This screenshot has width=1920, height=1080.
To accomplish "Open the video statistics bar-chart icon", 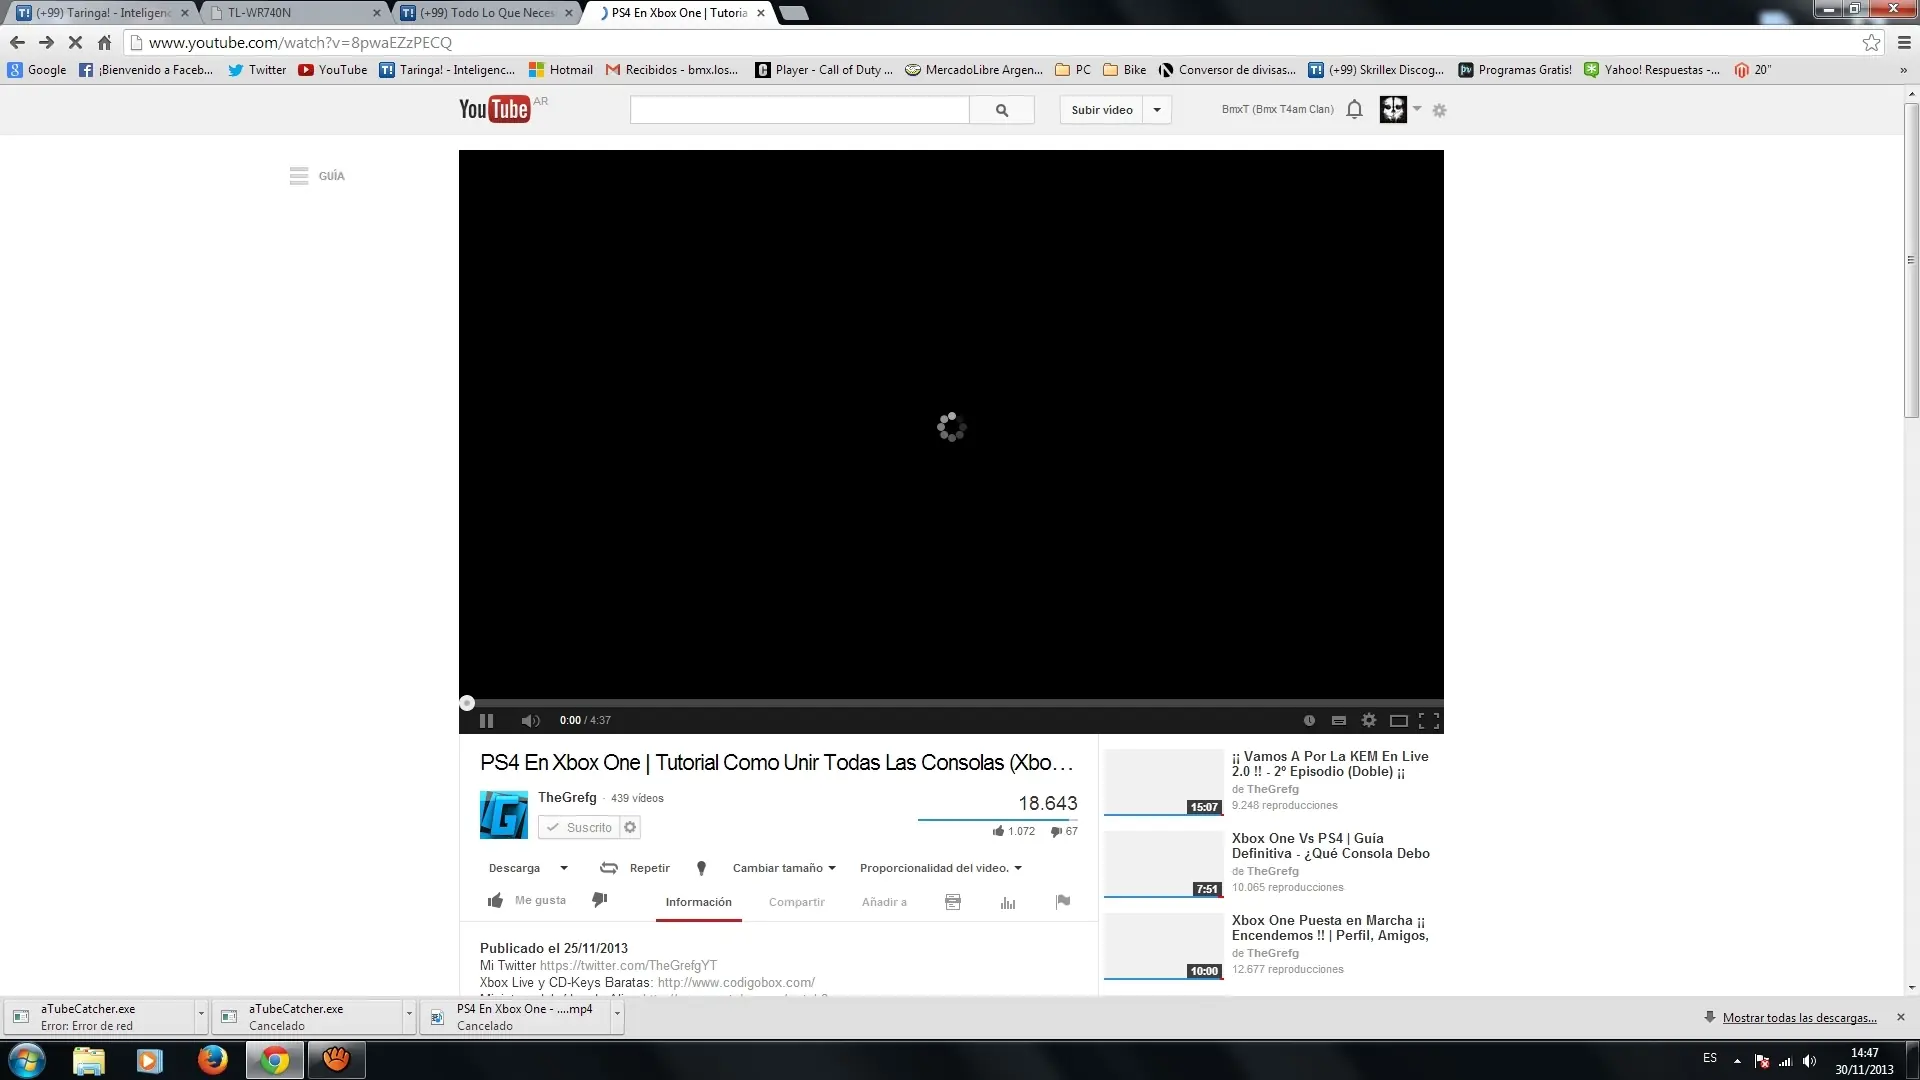I will pos(1008,902).
